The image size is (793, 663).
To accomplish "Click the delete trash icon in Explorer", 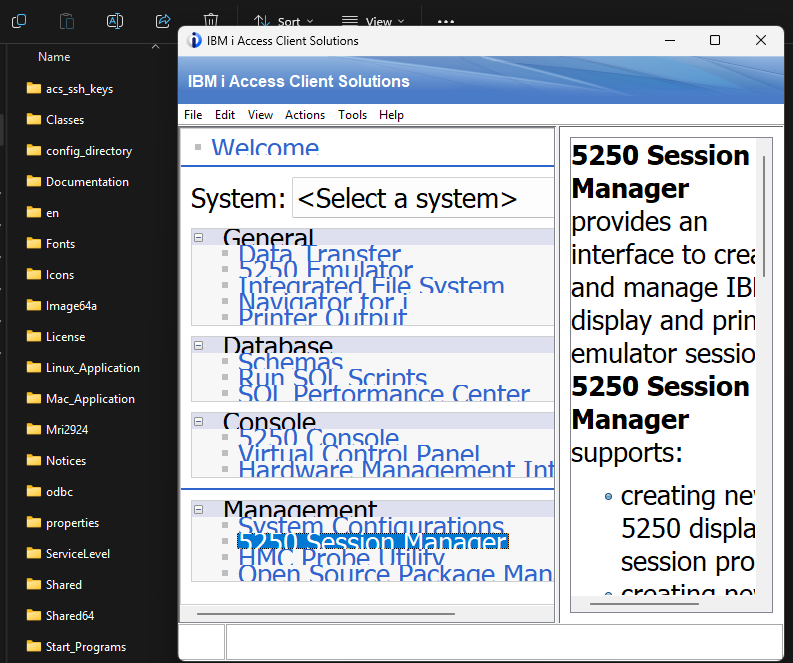I will (211, 20).
